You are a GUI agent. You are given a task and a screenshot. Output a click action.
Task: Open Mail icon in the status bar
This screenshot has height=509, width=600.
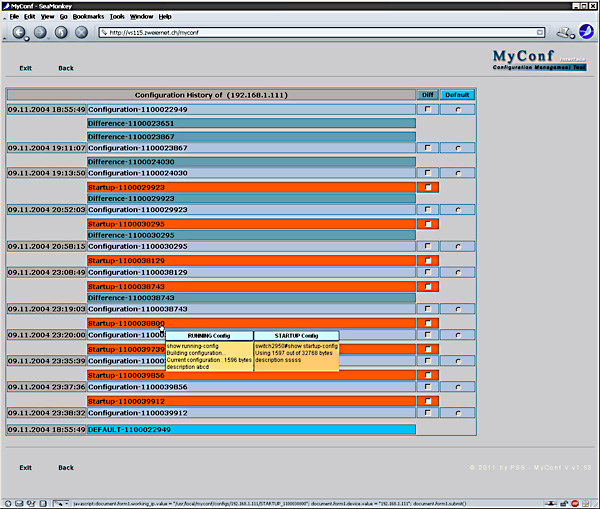[x=19, y=503]
